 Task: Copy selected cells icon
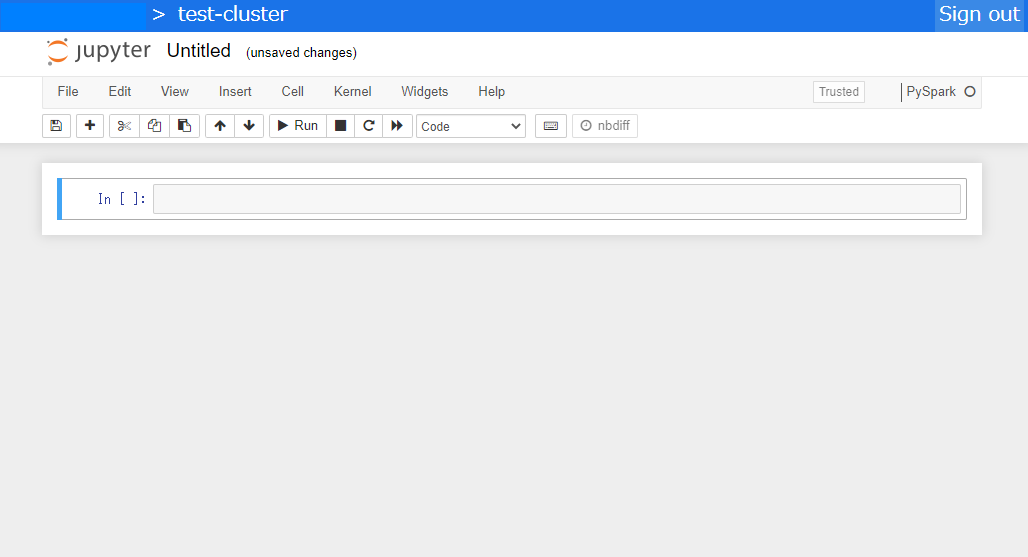tap(154, 126)
